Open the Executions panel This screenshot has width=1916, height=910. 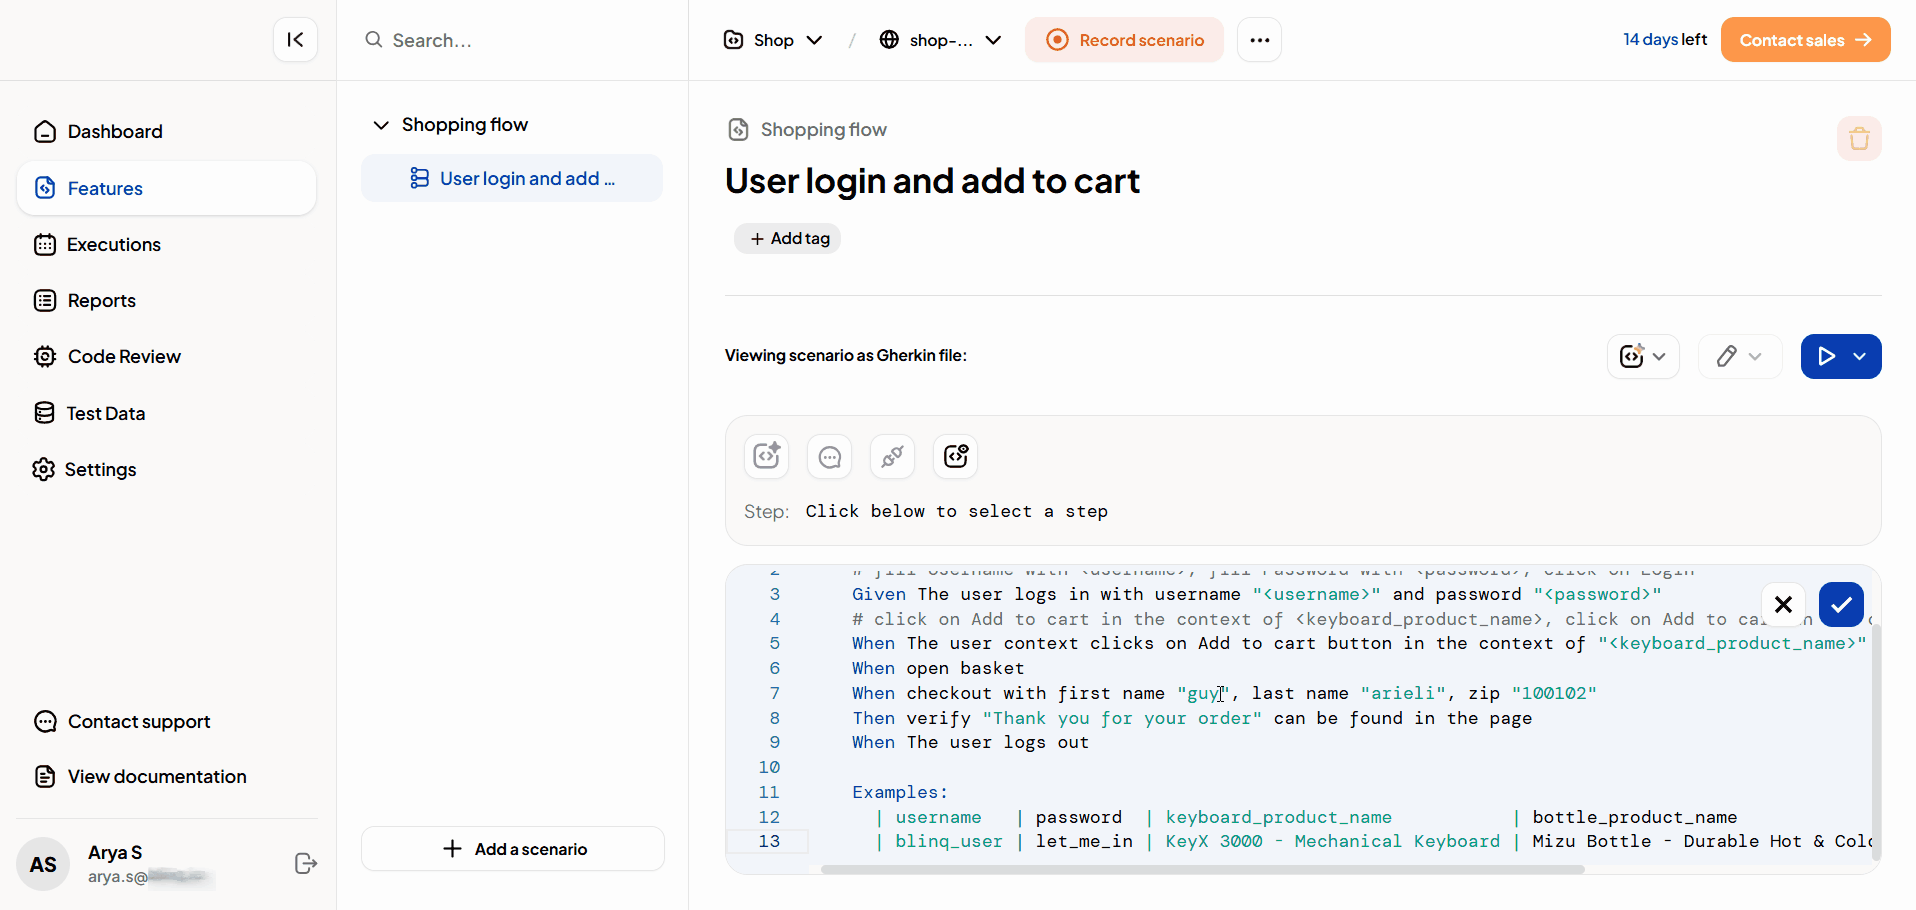click(x=113, y=244)
